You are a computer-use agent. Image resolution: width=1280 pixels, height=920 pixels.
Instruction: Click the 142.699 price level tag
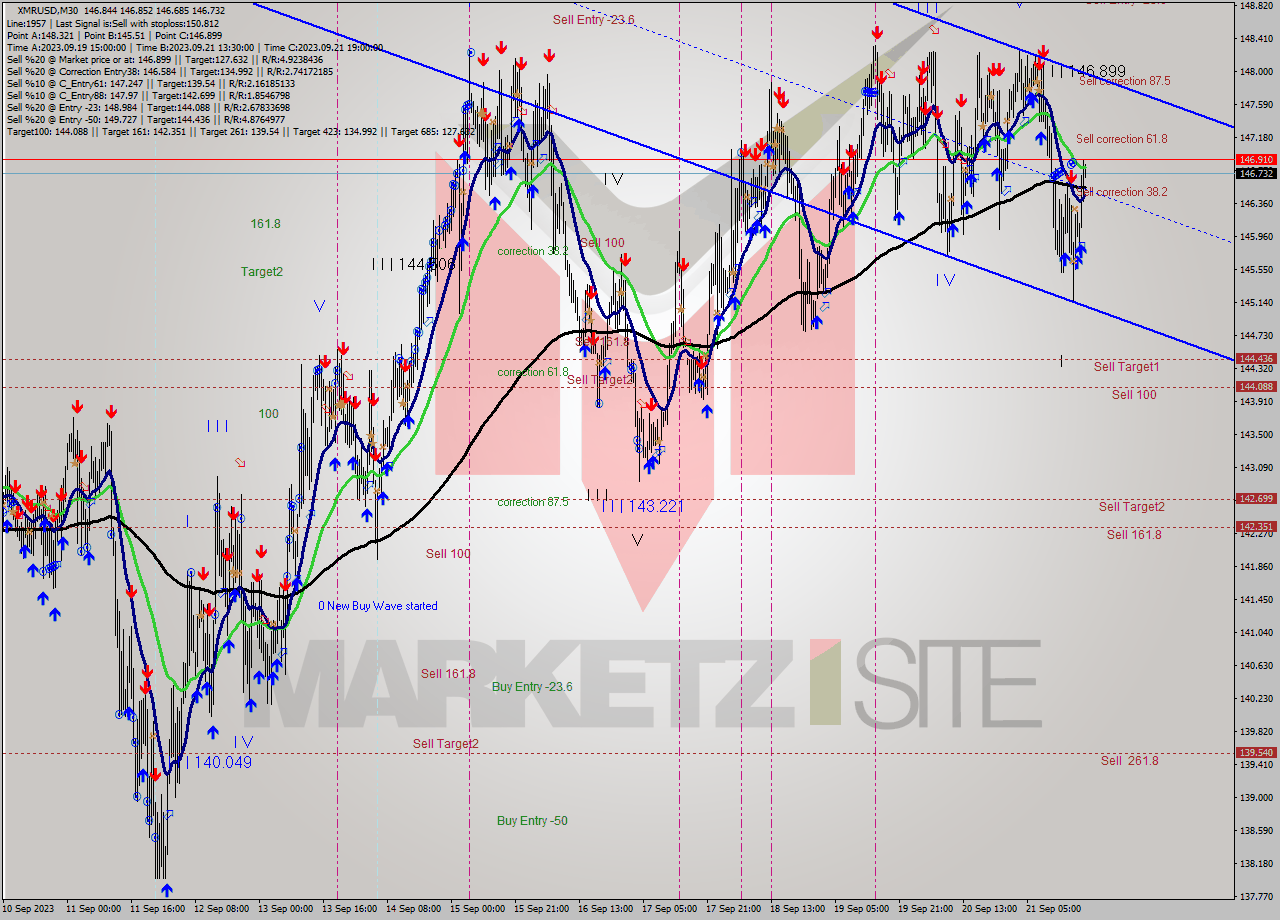[x=1256, y=499]
